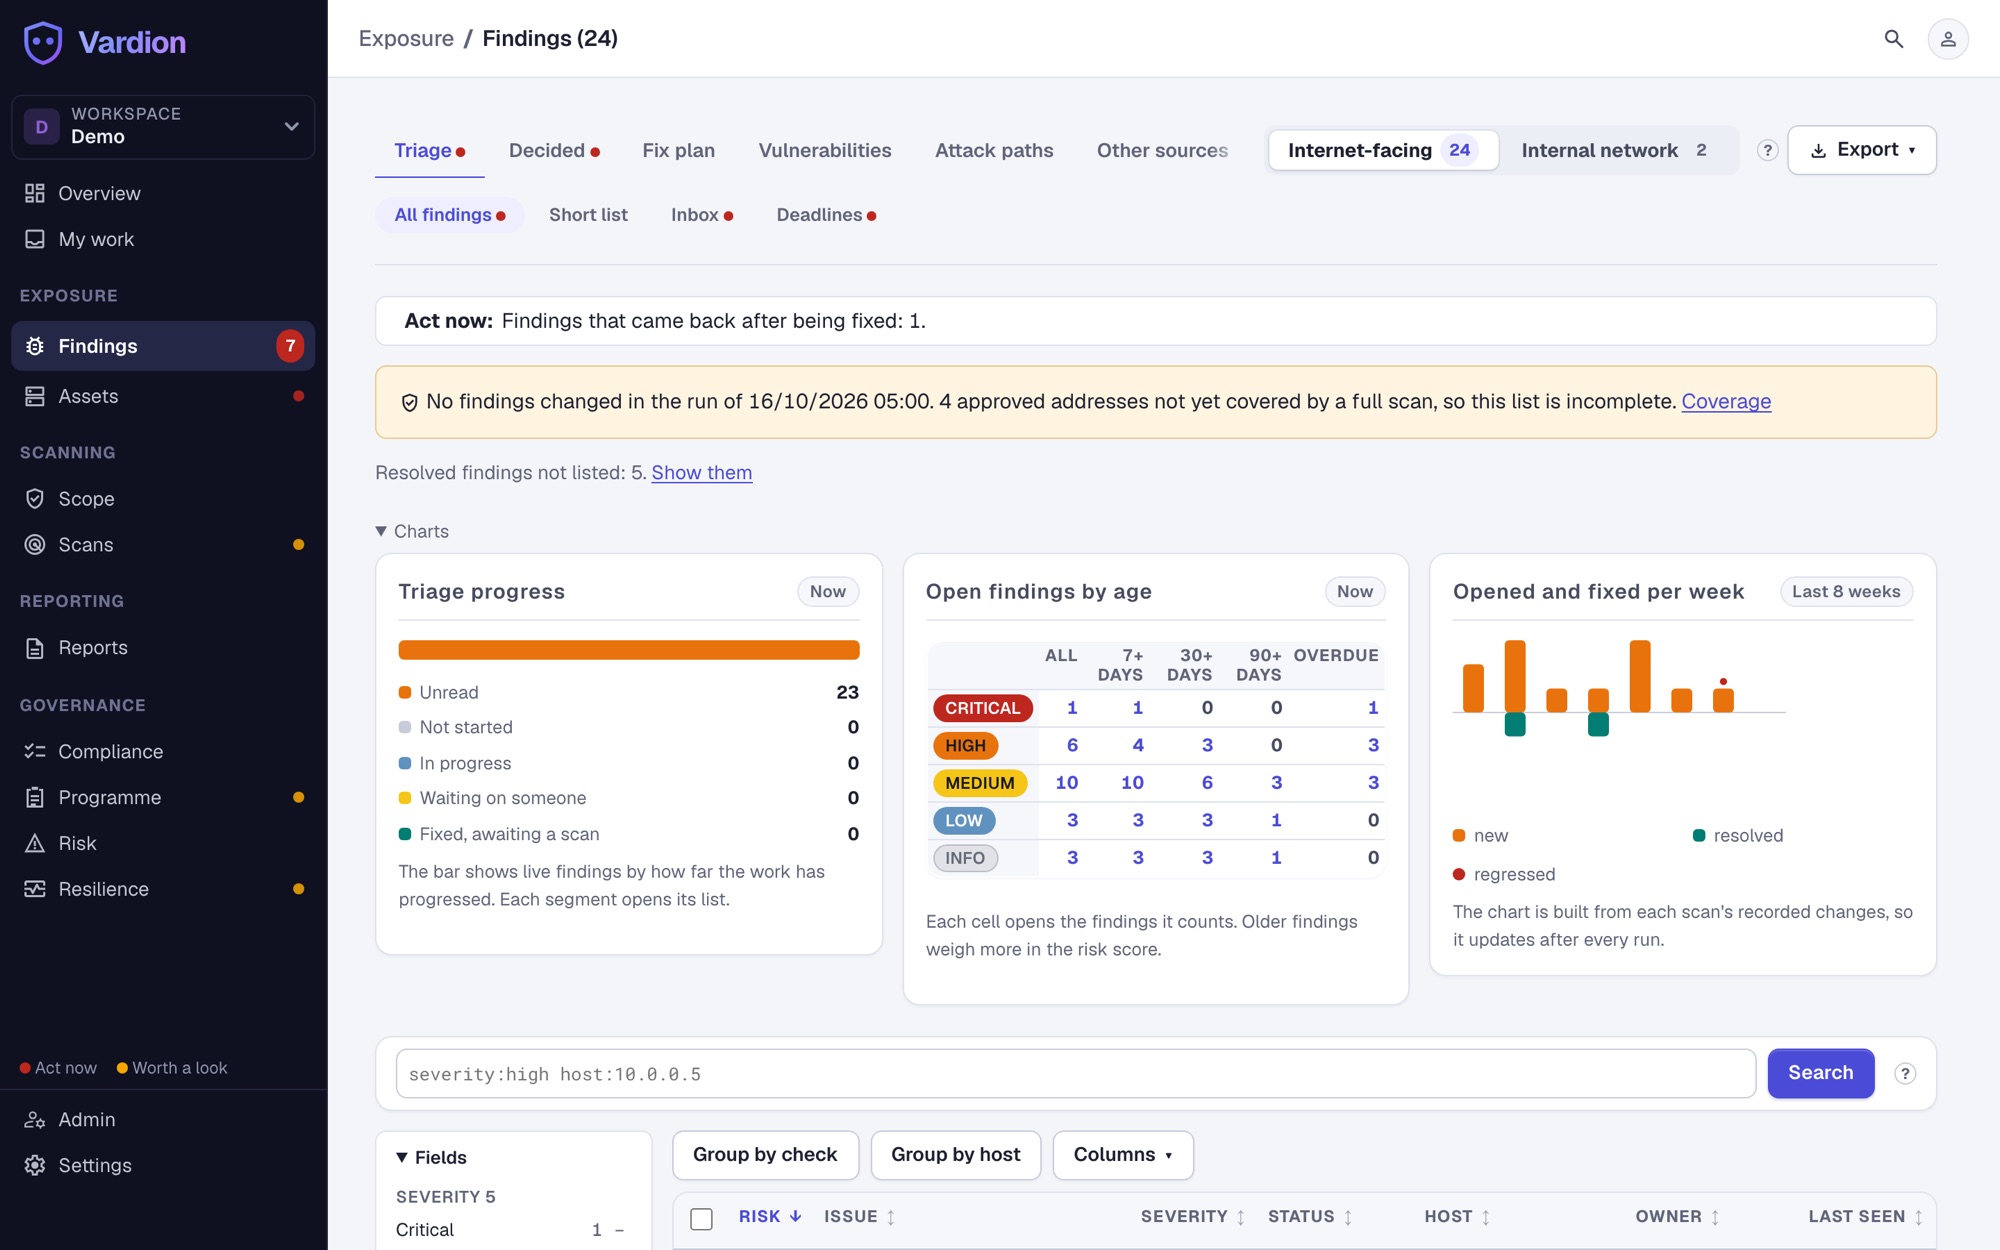Viewport: 2000px width, 1250px height.
Task: Click the Coverage link in the banner
Action: (1726, 401)
